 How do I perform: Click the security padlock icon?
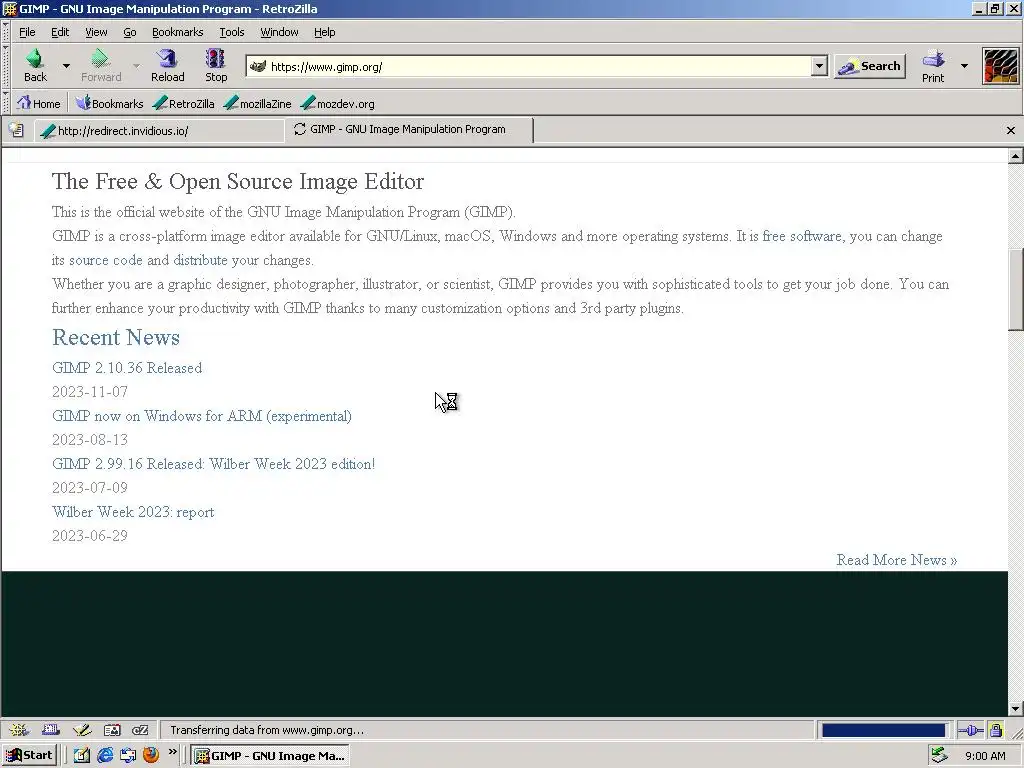[x=995, y=730]
